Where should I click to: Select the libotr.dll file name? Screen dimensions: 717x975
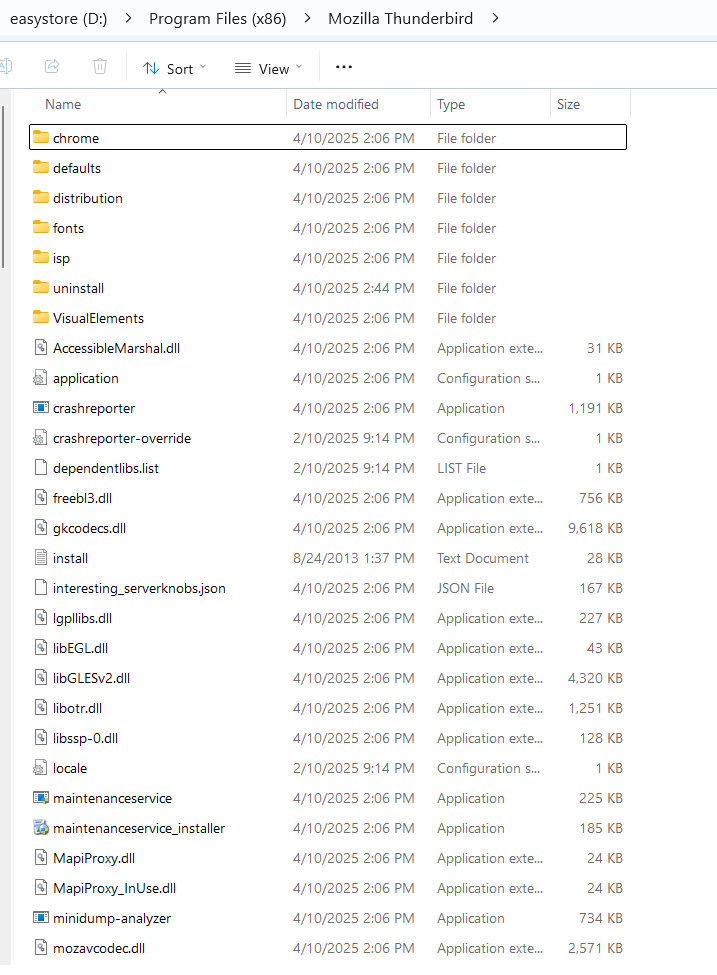tap(77, 708)
